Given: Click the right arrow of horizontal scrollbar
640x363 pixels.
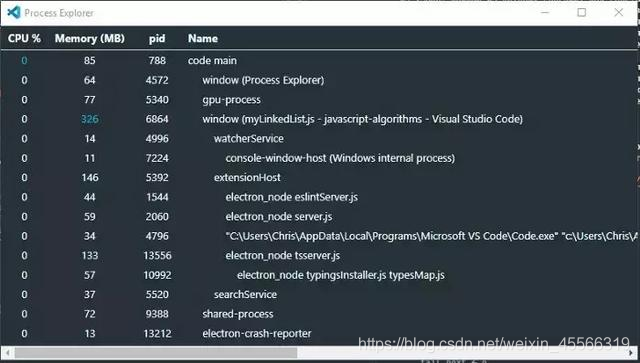Looking at the screenshot, I should (x=631, y=352).
